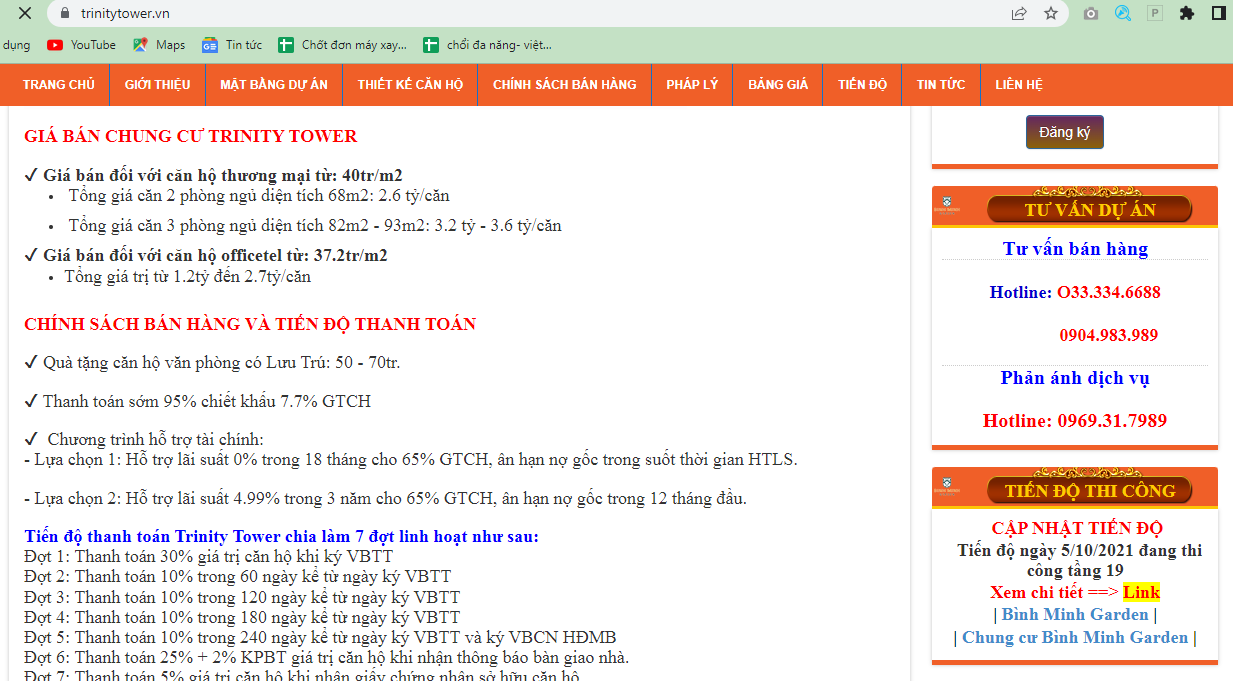This screenshot has height=681, width=1233.
Task: Select CHÍNH SÁCH BÁN HÀNG in navigation
Action: click(x=564, y=85)
